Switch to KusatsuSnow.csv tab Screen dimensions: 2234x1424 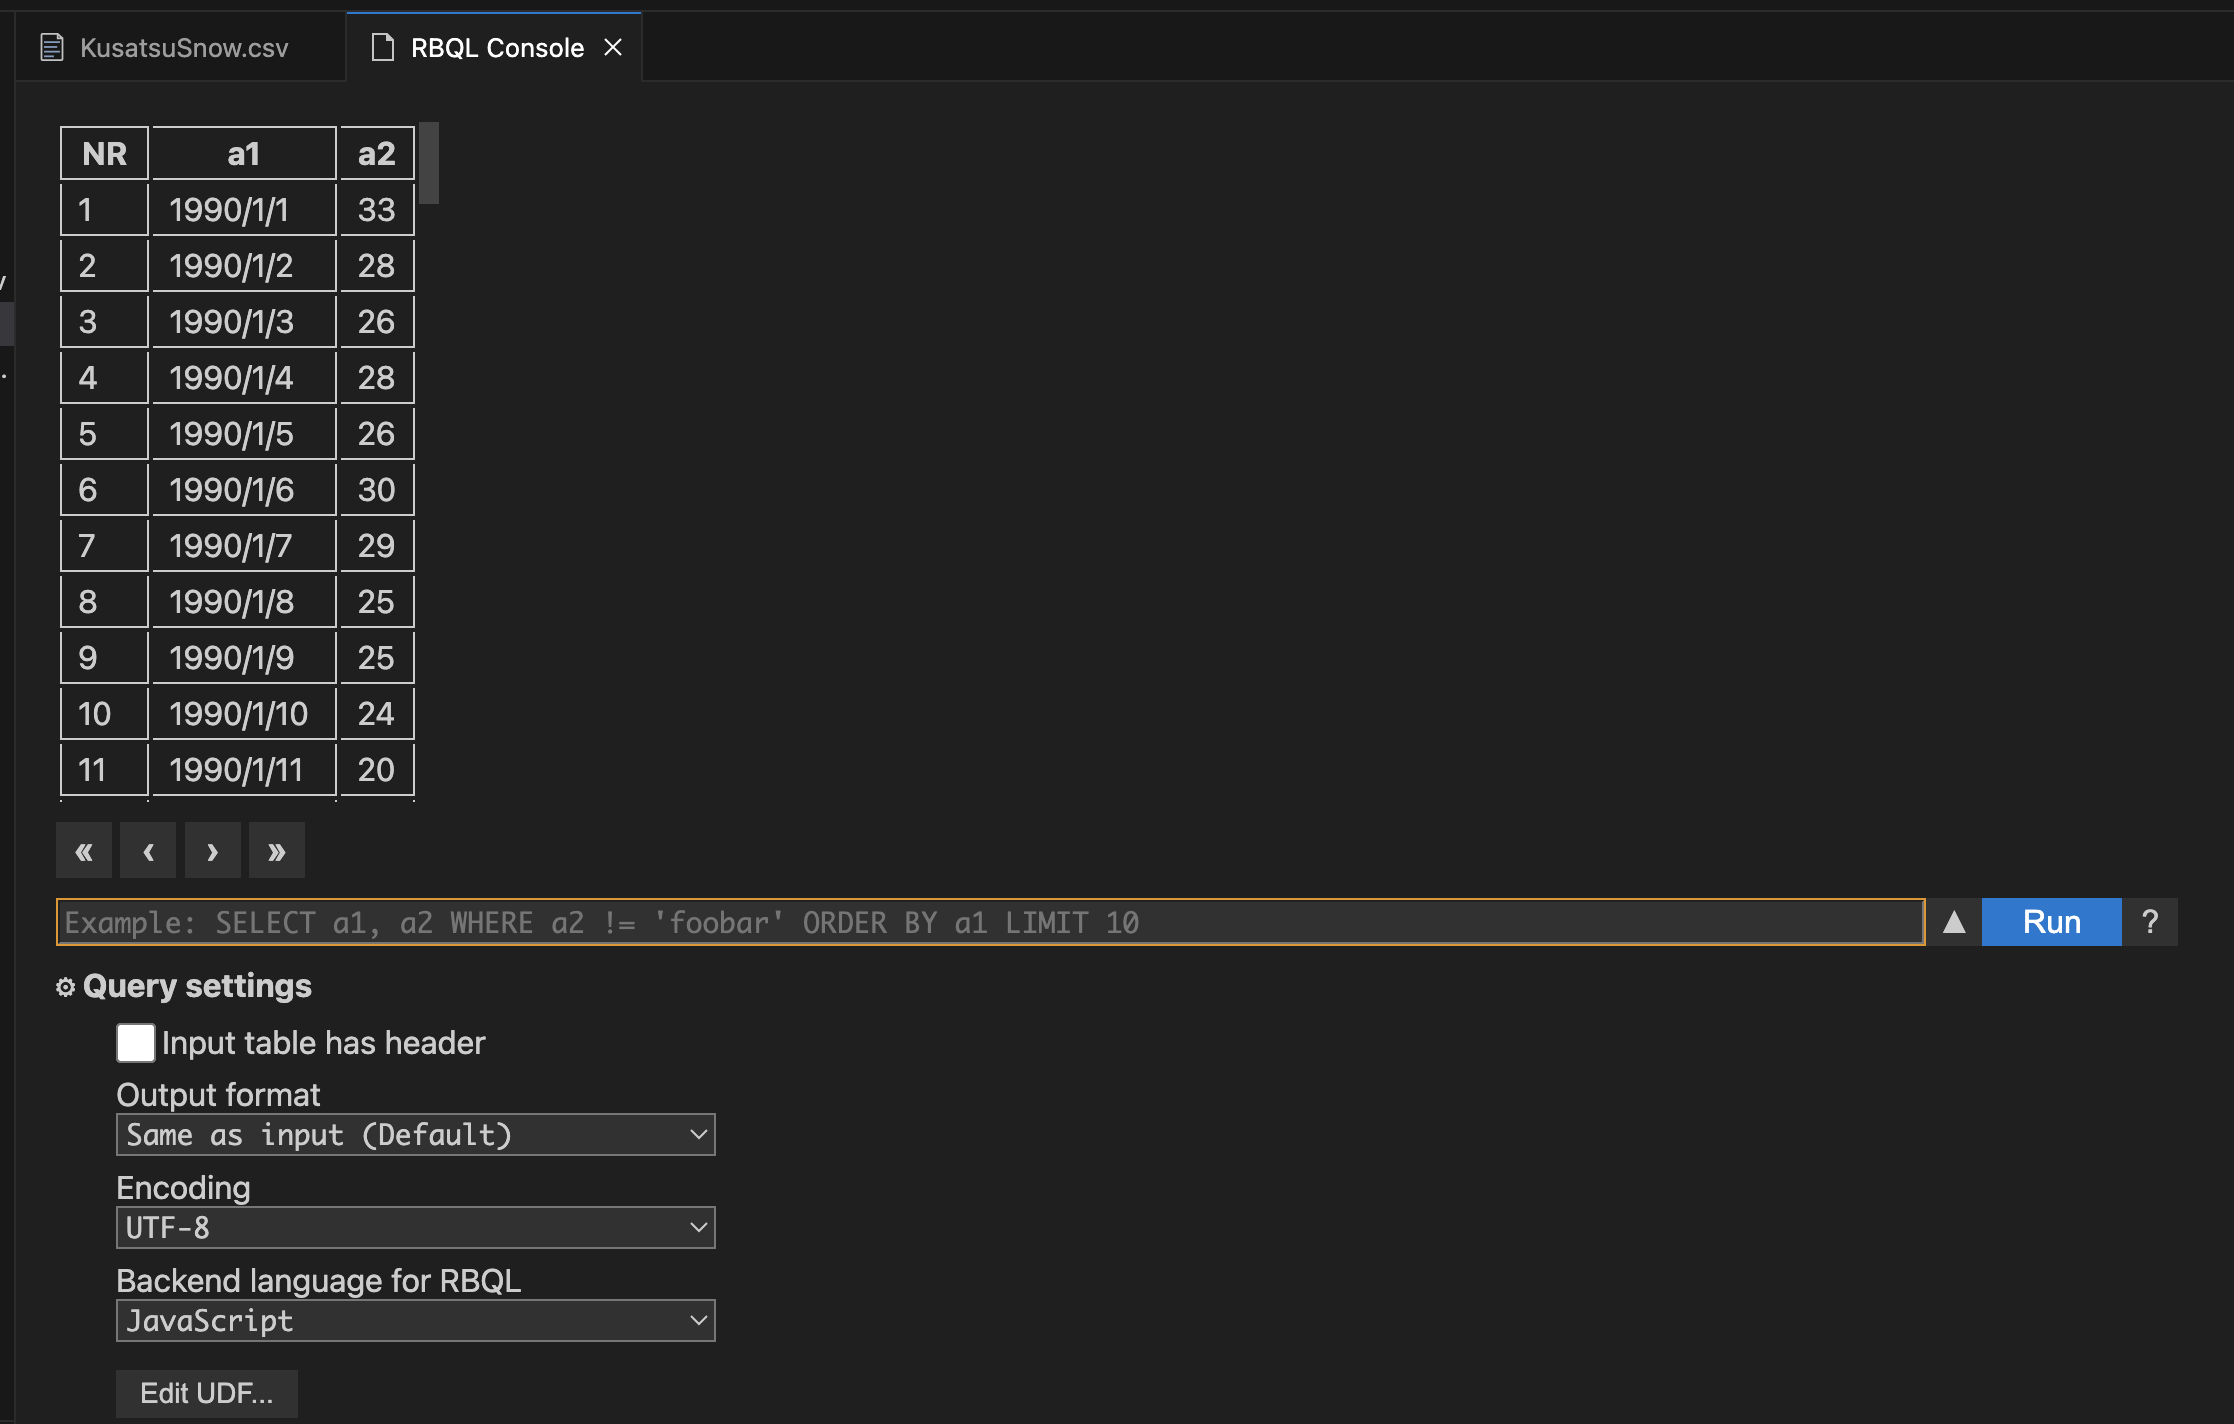[x=184, y=47]
